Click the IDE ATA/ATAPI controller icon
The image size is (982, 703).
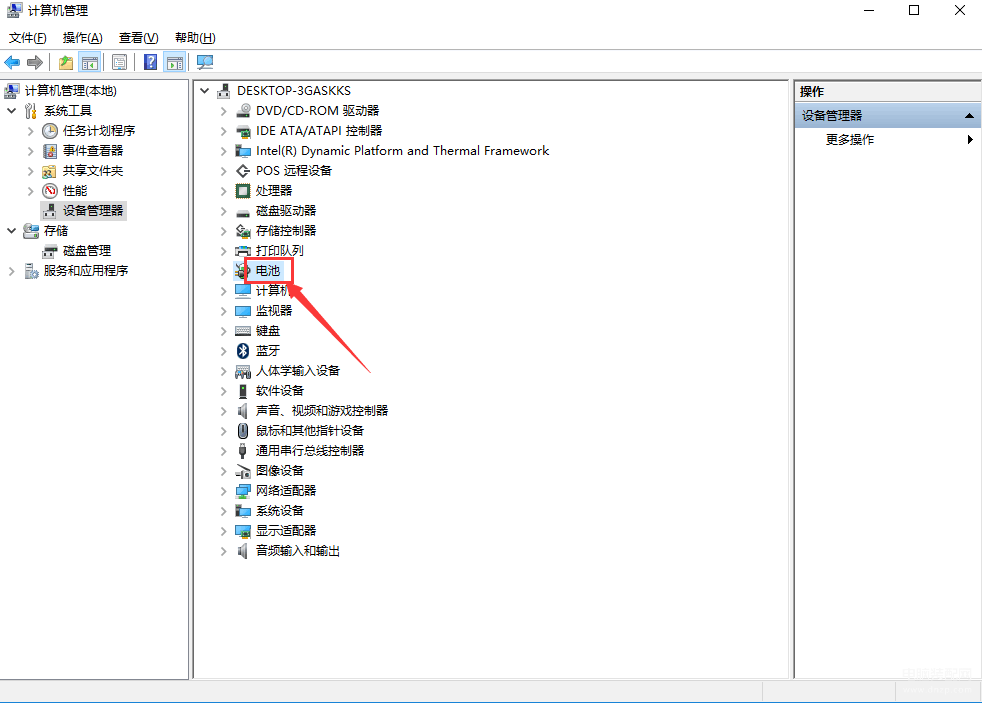coord(243,131)
